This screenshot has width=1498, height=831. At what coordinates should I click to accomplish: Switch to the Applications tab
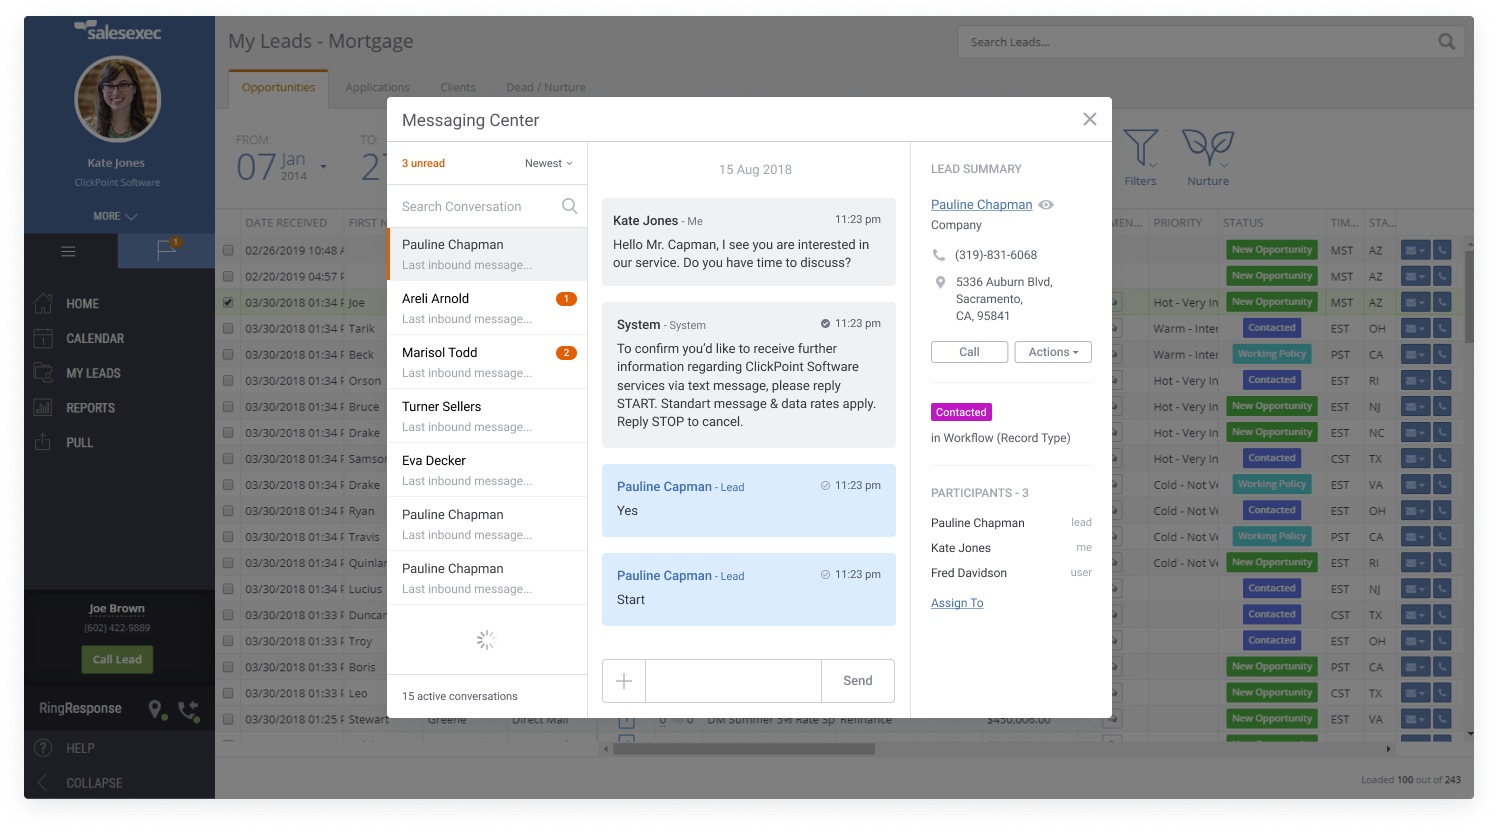point(378,87)
